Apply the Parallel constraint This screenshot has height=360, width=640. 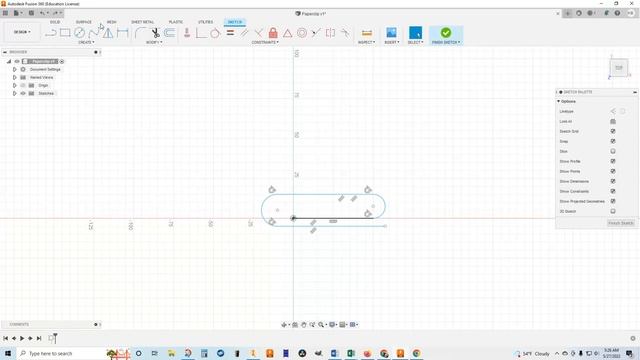244,33
